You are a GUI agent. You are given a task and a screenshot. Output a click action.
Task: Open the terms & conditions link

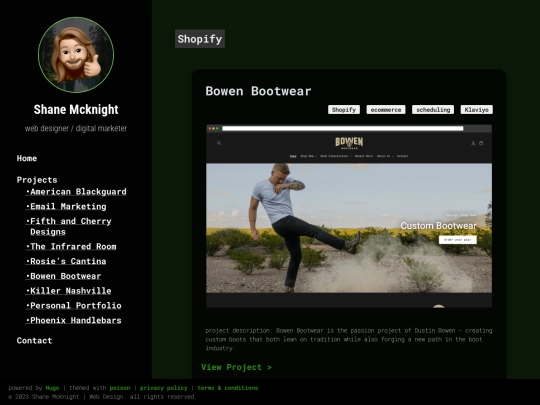coord(228,388)
